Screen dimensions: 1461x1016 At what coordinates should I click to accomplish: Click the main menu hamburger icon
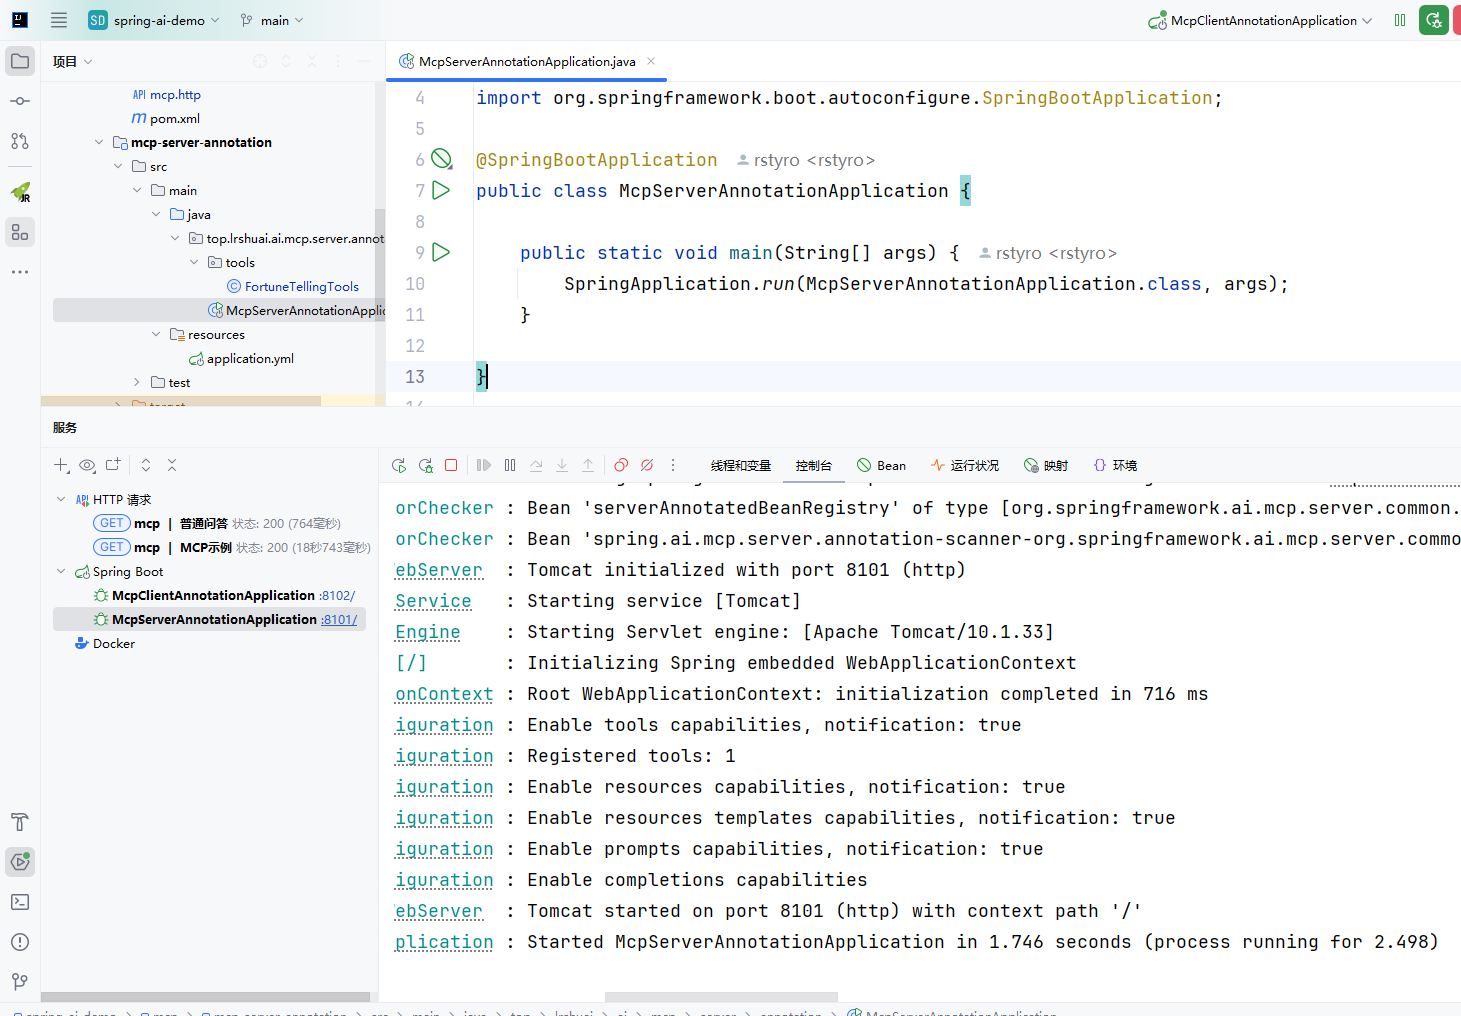click(59, 20)
